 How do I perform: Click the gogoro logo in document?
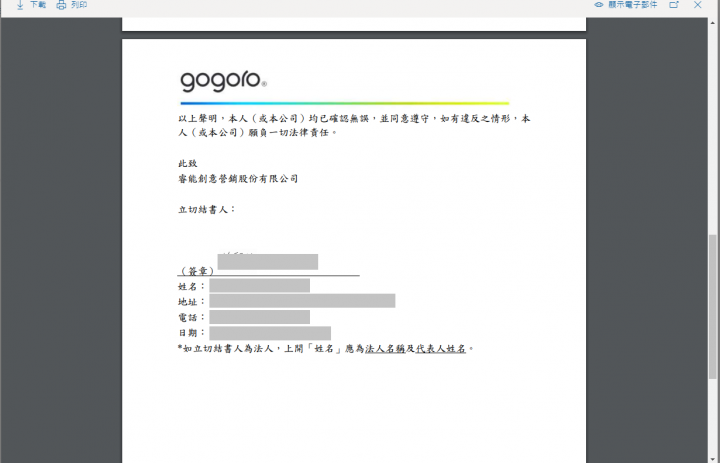pos(224,81)
